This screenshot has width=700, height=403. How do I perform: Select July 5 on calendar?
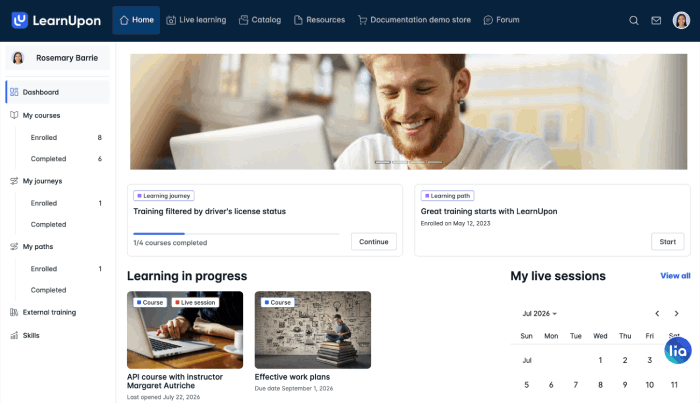click(x=526, y=384)
